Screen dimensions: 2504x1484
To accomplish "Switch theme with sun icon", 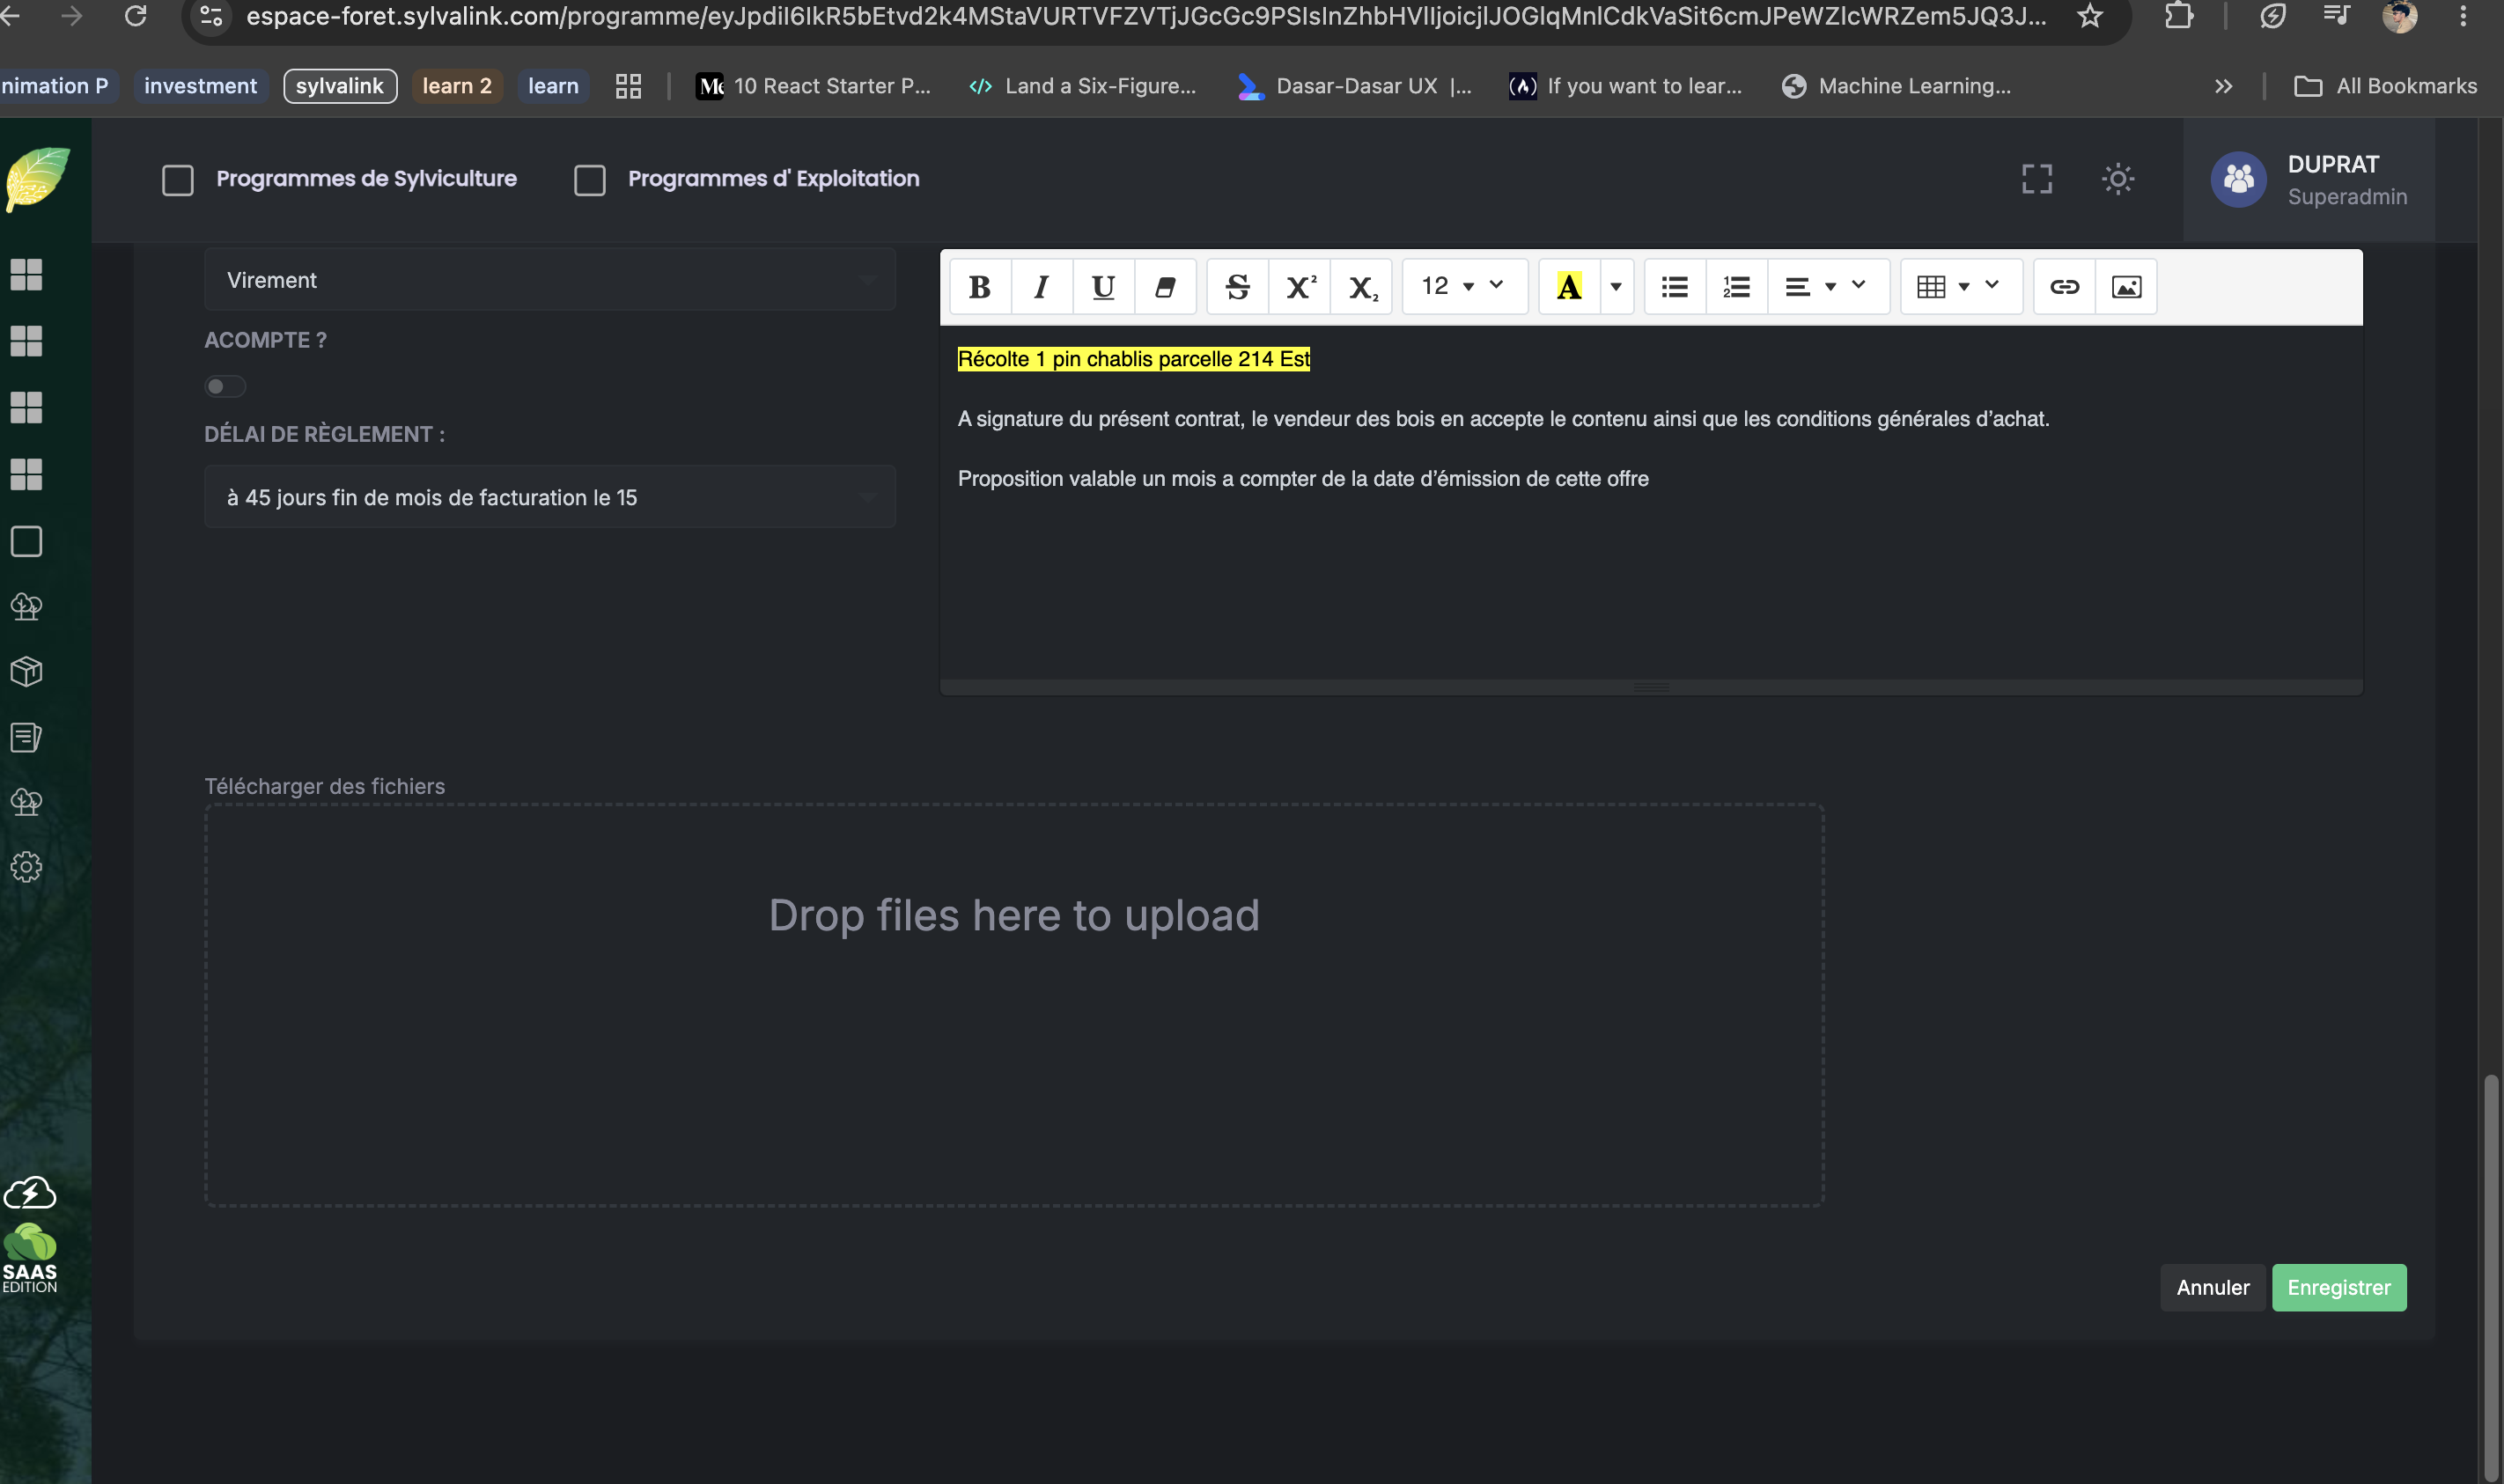I will 2117,179.
